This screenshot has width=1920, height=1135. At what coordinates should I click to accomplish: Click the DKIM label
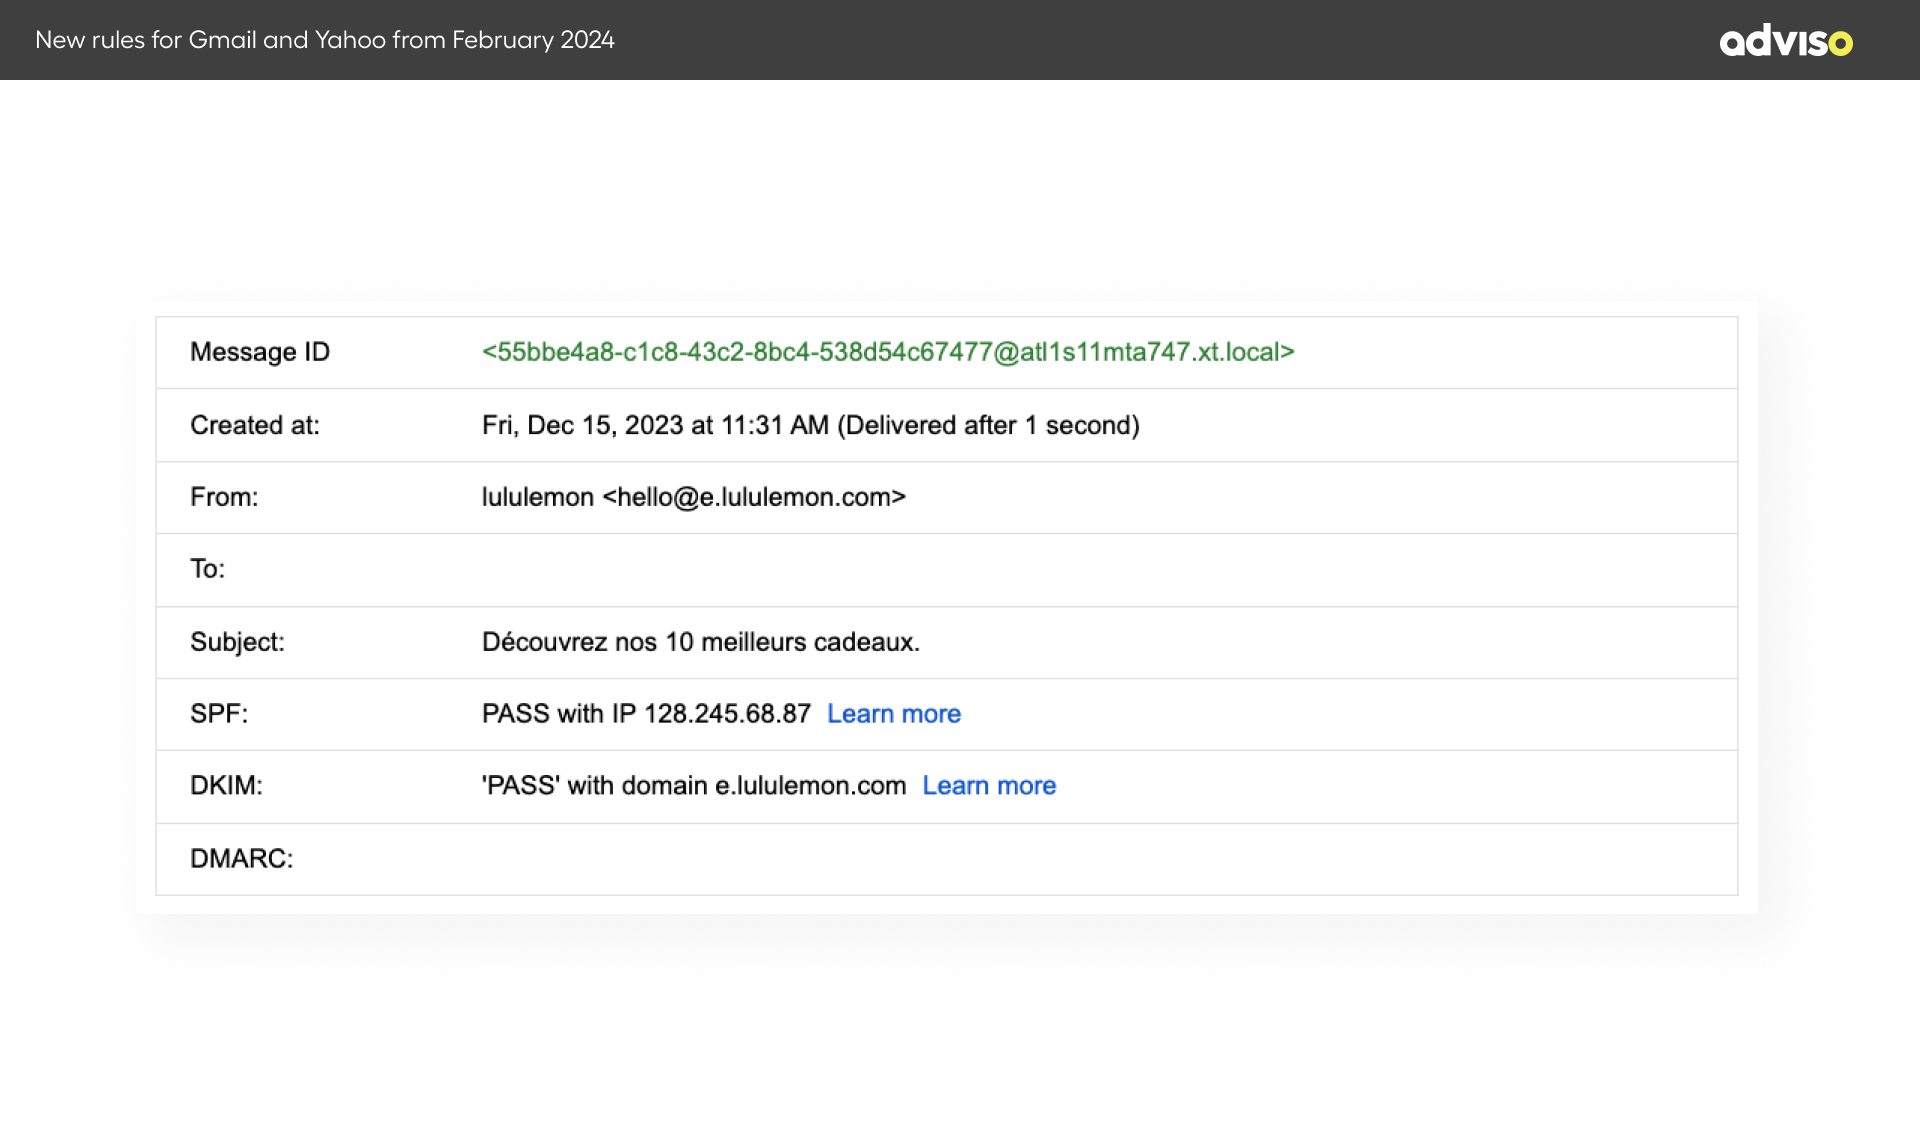[x=226, y=786]
